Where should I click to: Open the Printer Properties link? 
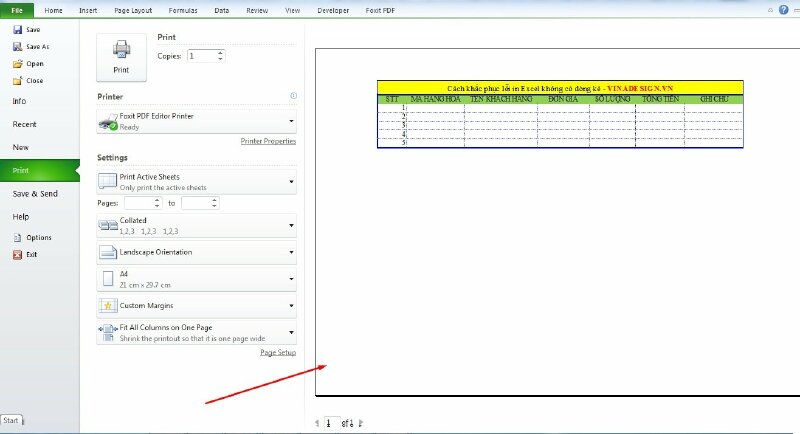tap(268, 142)
